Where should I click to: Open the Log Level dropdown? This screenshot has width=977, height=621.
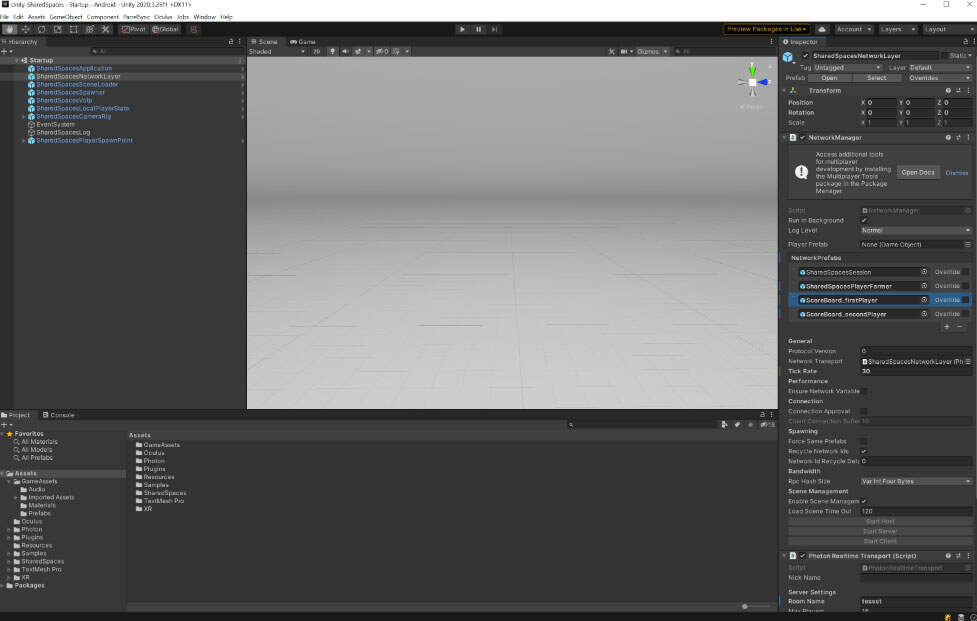point(915,230)
